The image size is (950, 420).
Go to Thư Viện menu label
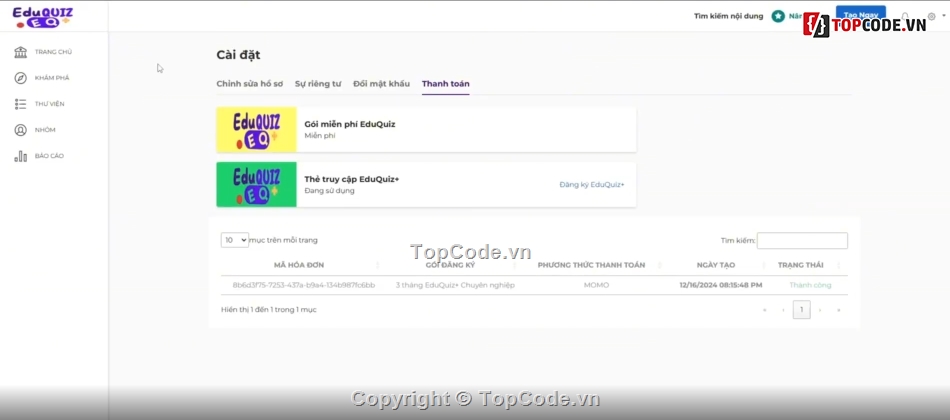coord(50,104)
